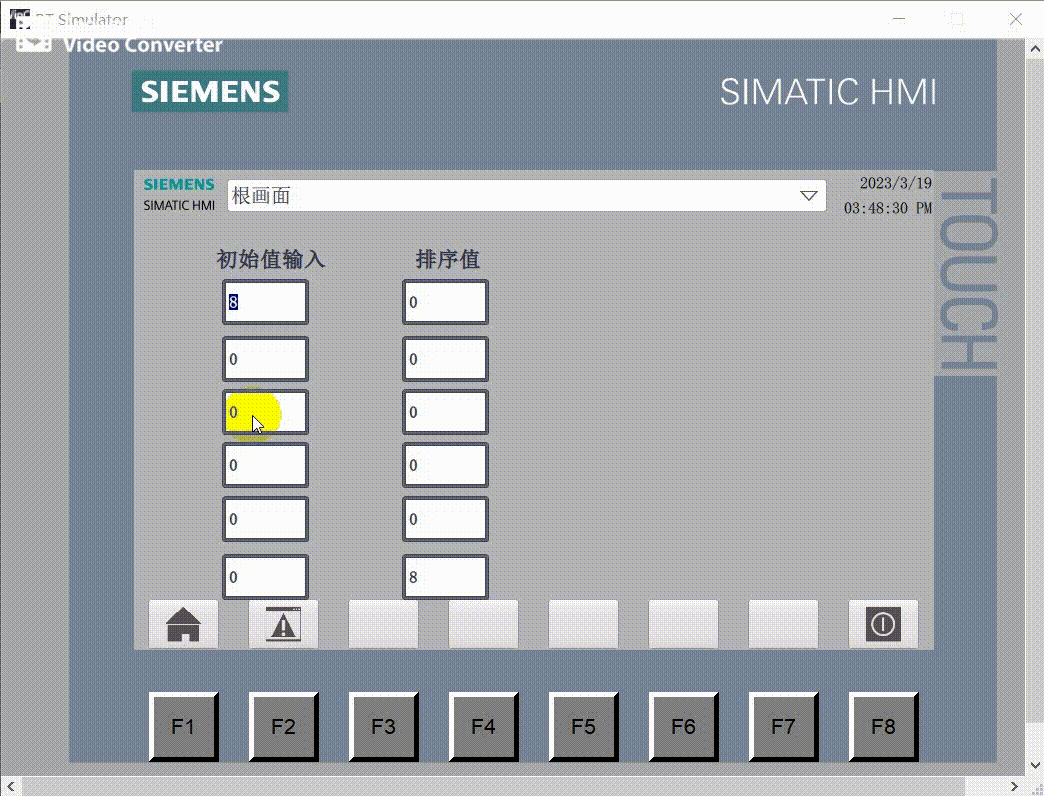Select the first 初始值输入 field containing 8
This screenshot has width=1044, height=796.
(265, 302)
